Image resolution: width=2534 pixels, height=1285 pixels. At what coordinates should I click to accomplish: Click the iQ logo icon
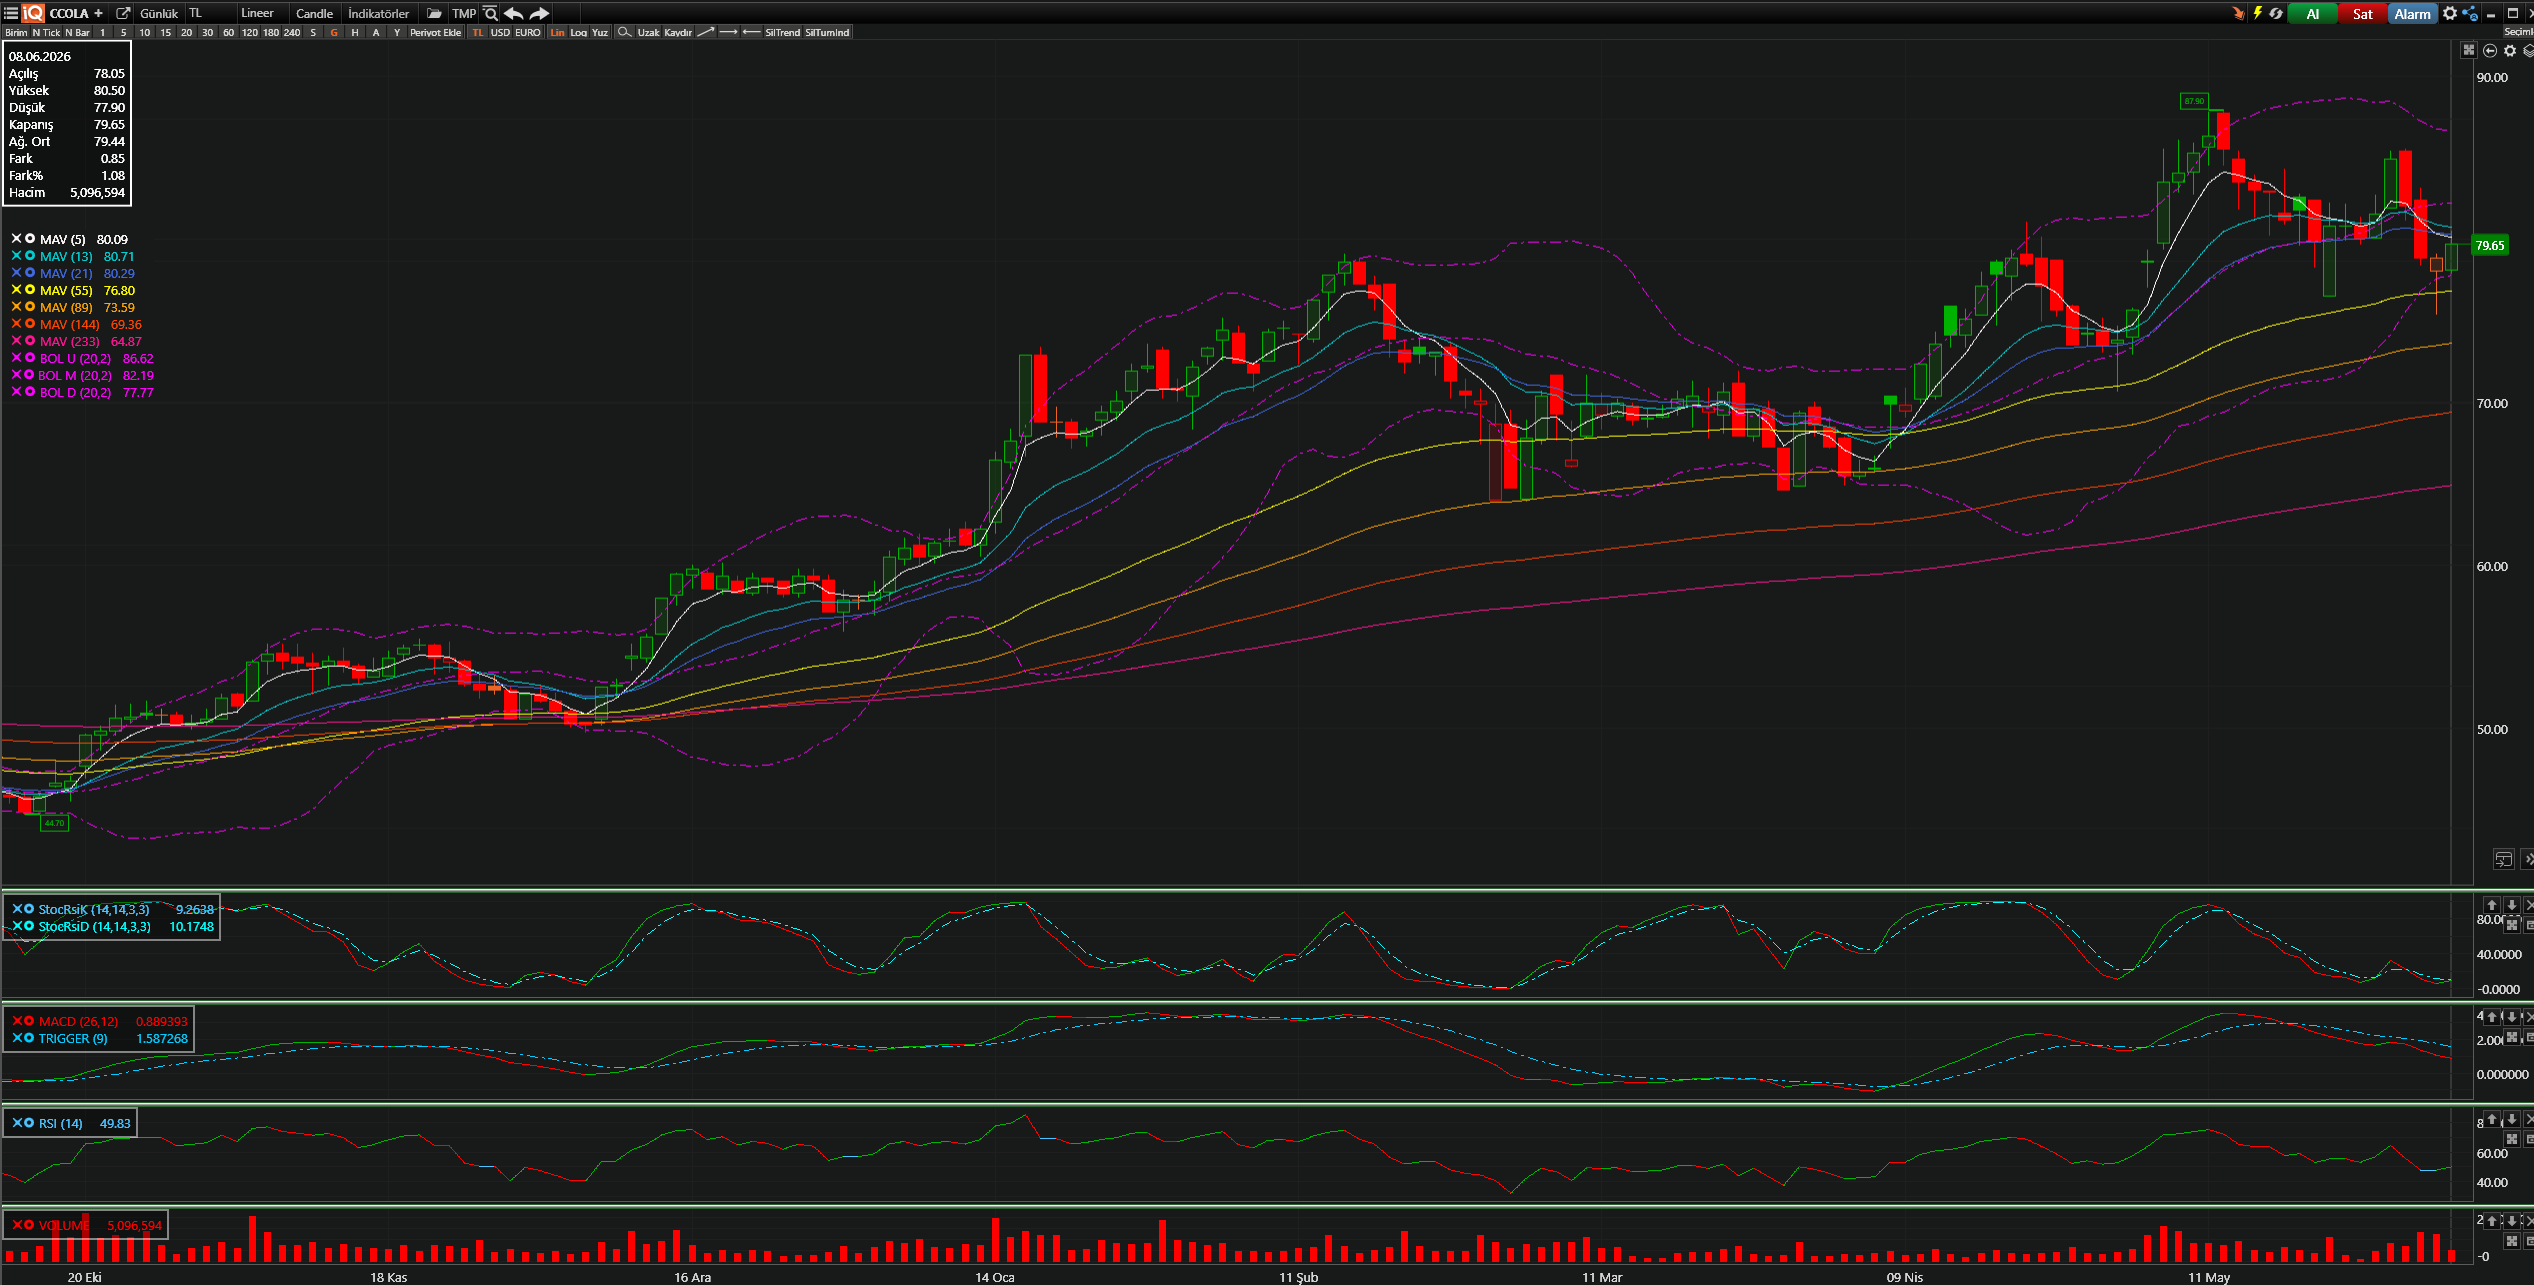pos(33,13)
